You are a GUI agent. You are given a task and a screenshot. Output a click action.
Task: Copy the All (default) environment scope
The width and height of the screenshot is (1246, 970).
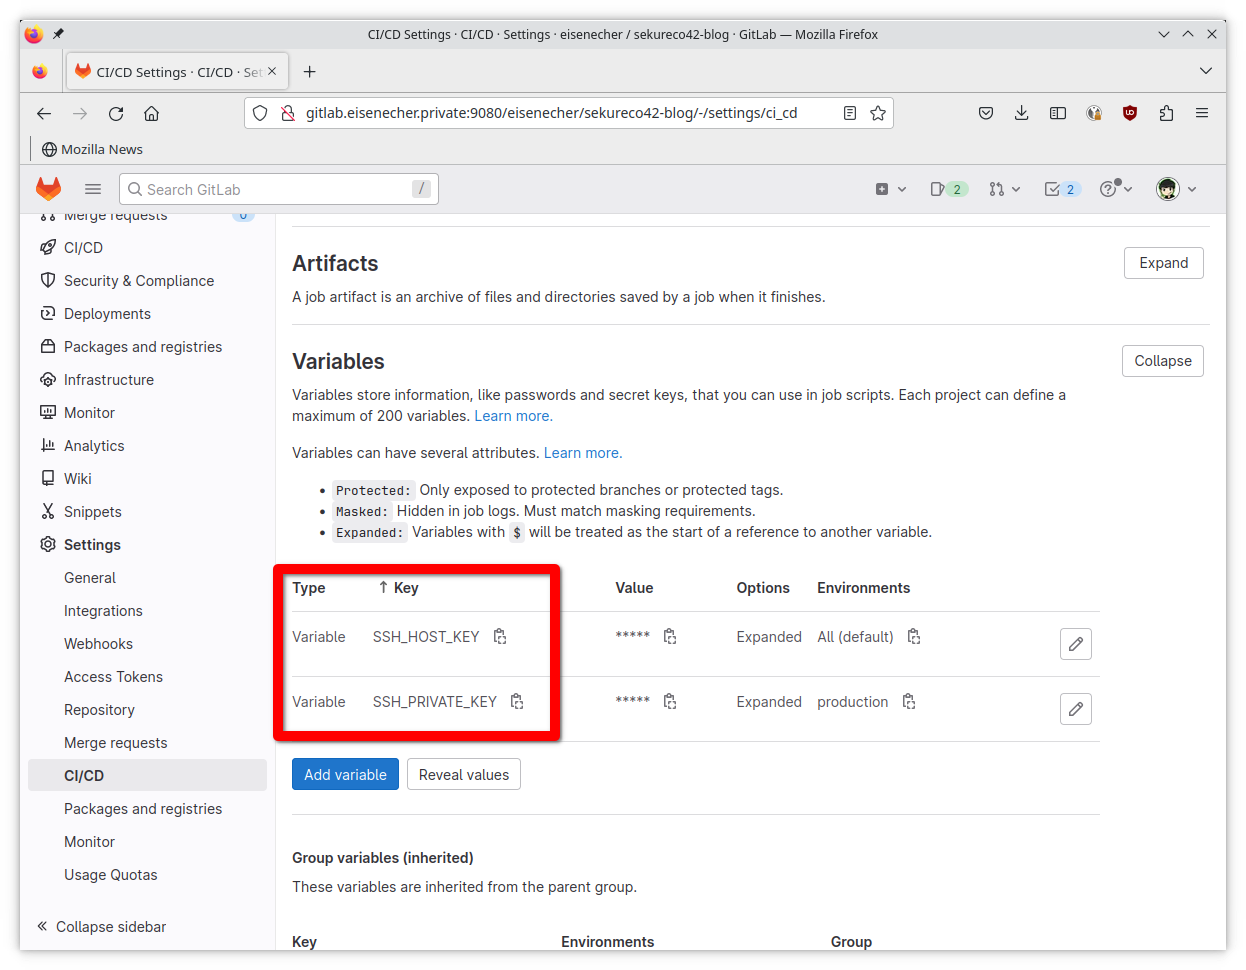pyautogui.click(x=913, y=636)
